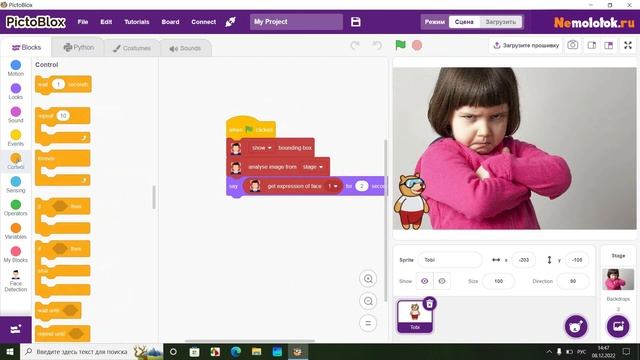This screenshot has width=640, height=360.
Task: Save project with the floppy disk icon
Action: pyautogui.click(x=356, y=22)
